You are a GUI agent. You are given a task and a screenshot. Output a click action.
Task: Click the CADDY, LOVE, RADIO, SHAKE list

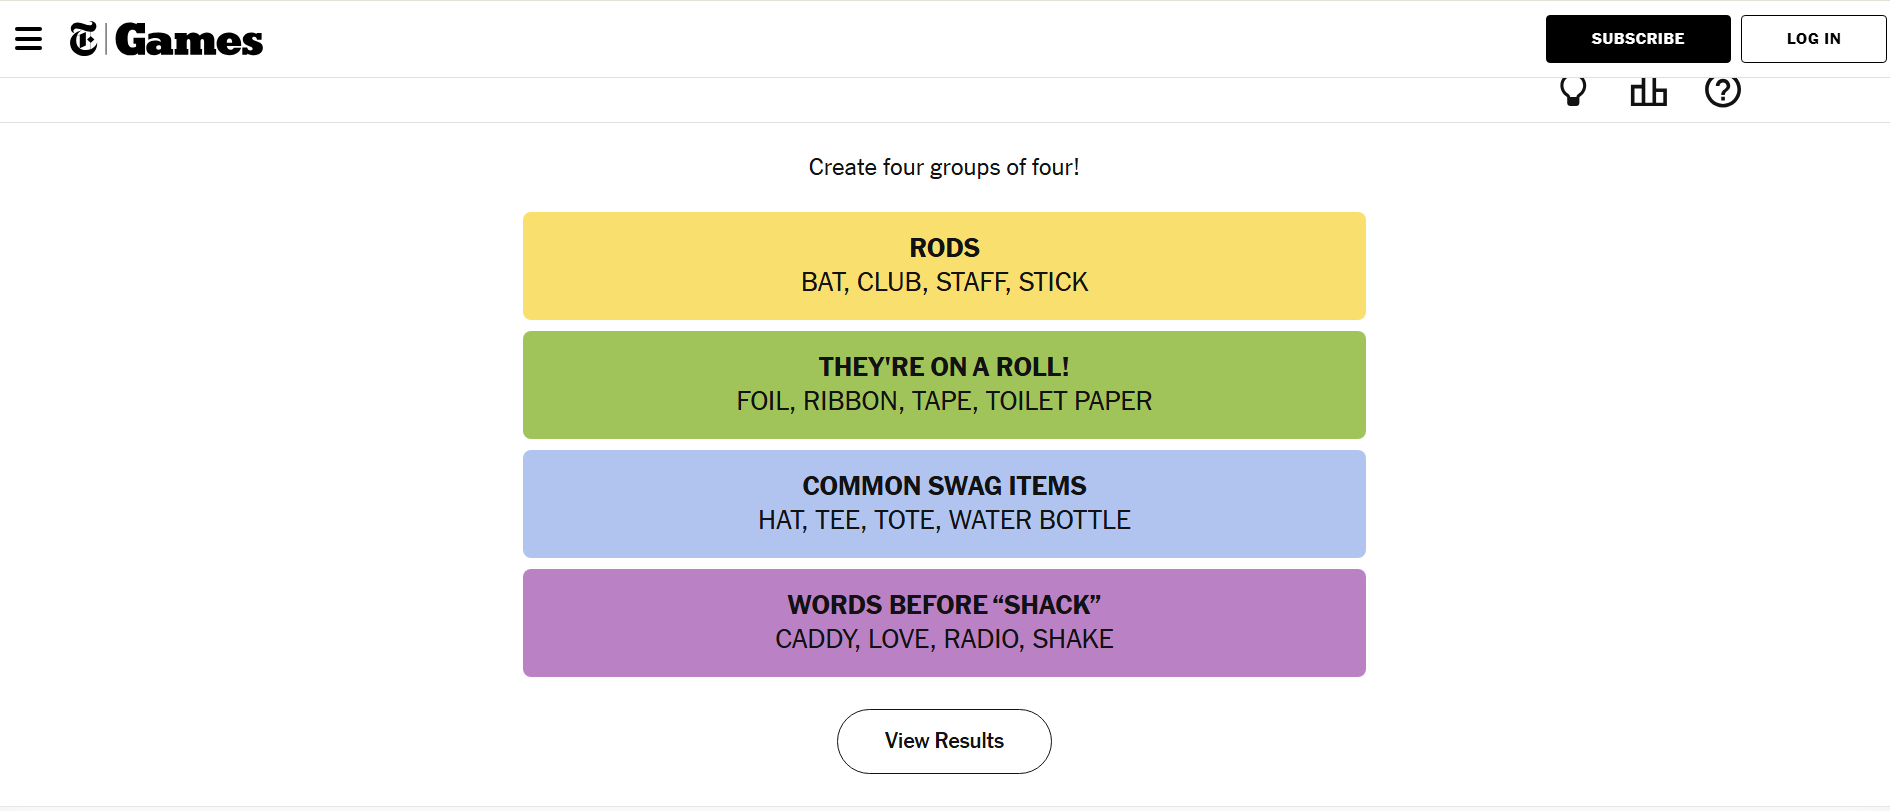(944, 640)
